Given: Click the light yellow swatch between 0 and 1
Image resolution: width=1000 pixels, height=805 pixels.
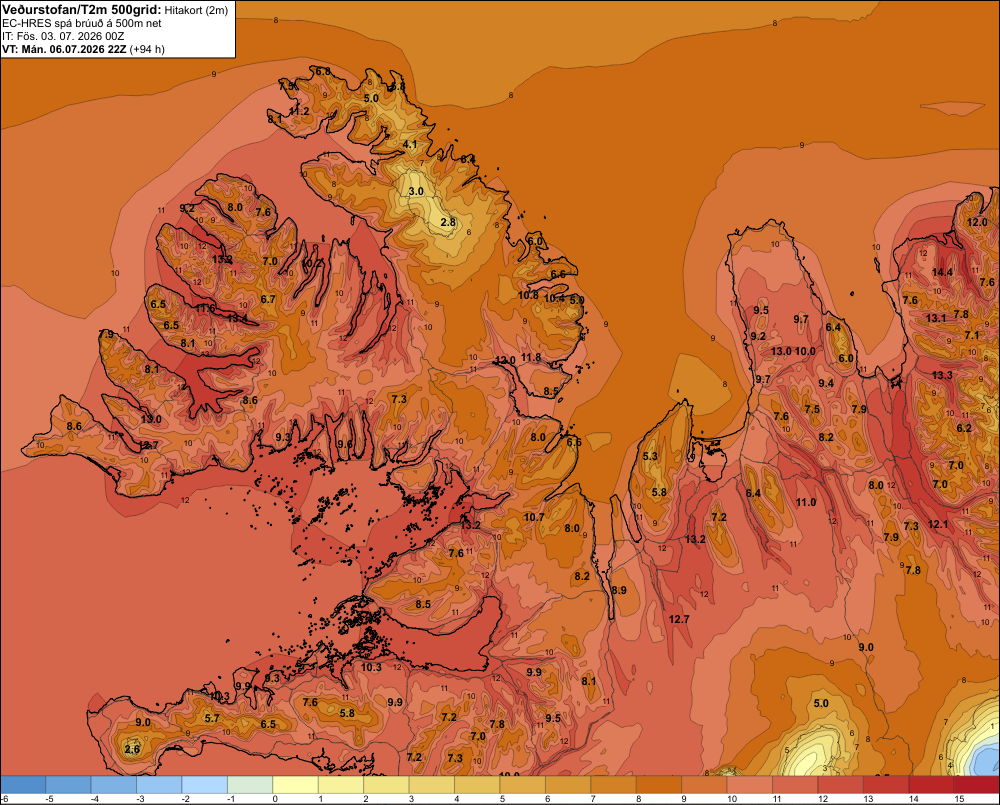Looking at the screenshot, I should point(295,785).
